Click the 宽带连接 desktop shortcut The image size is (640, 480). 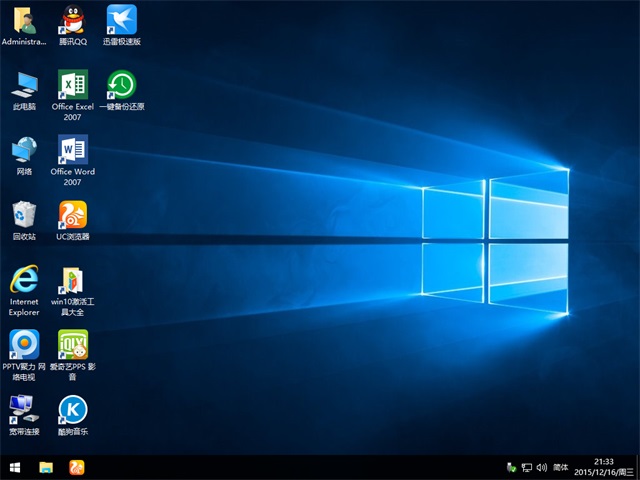(24, 409)
